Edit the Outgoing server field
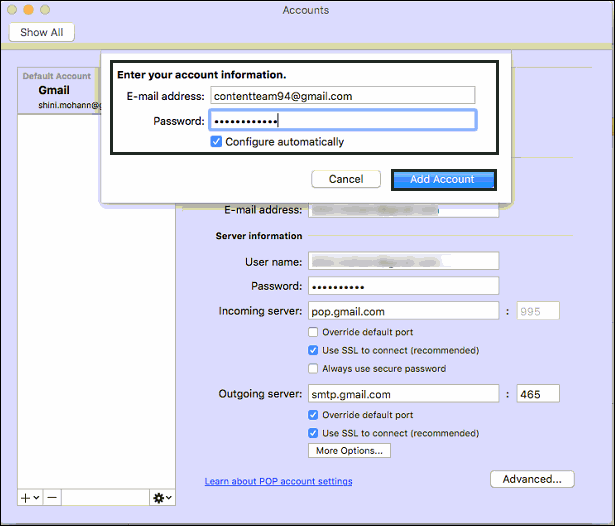The image size is (615, 526). point(404,394)
